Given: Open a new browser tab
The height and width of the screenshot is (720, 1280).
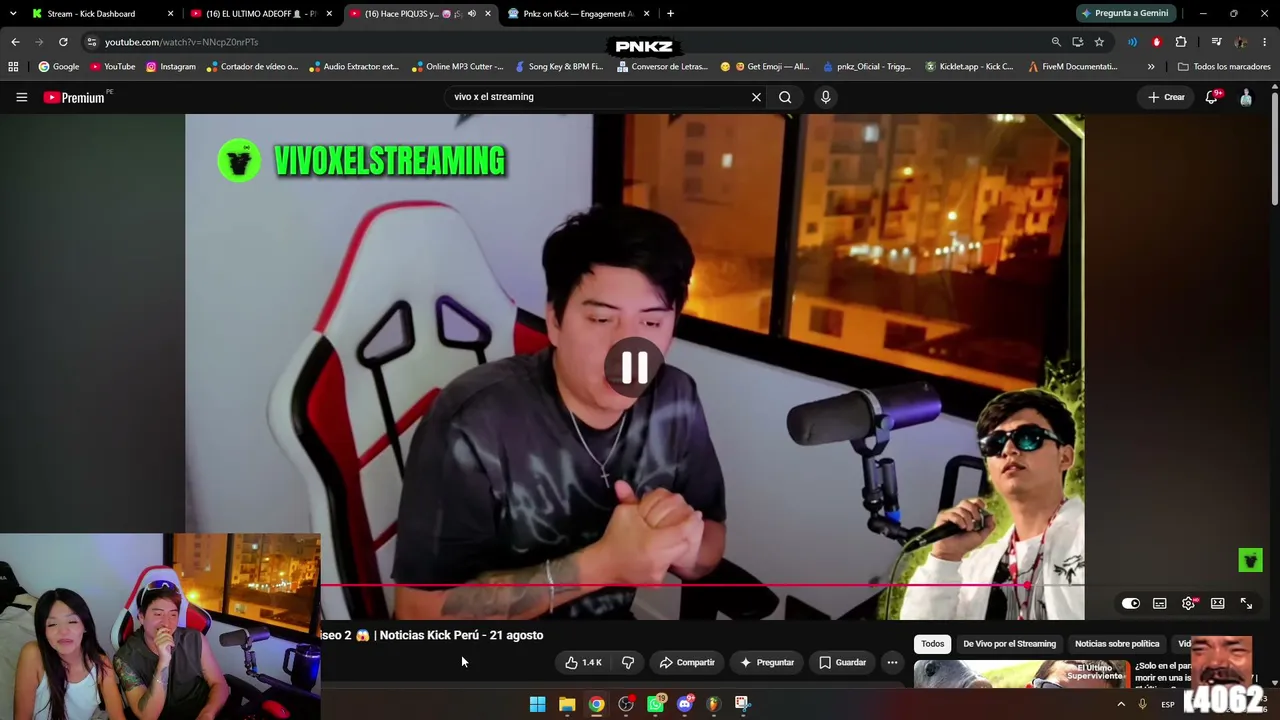Looking at the screenshot, I should pyautogui.click(x=670, y=14).
